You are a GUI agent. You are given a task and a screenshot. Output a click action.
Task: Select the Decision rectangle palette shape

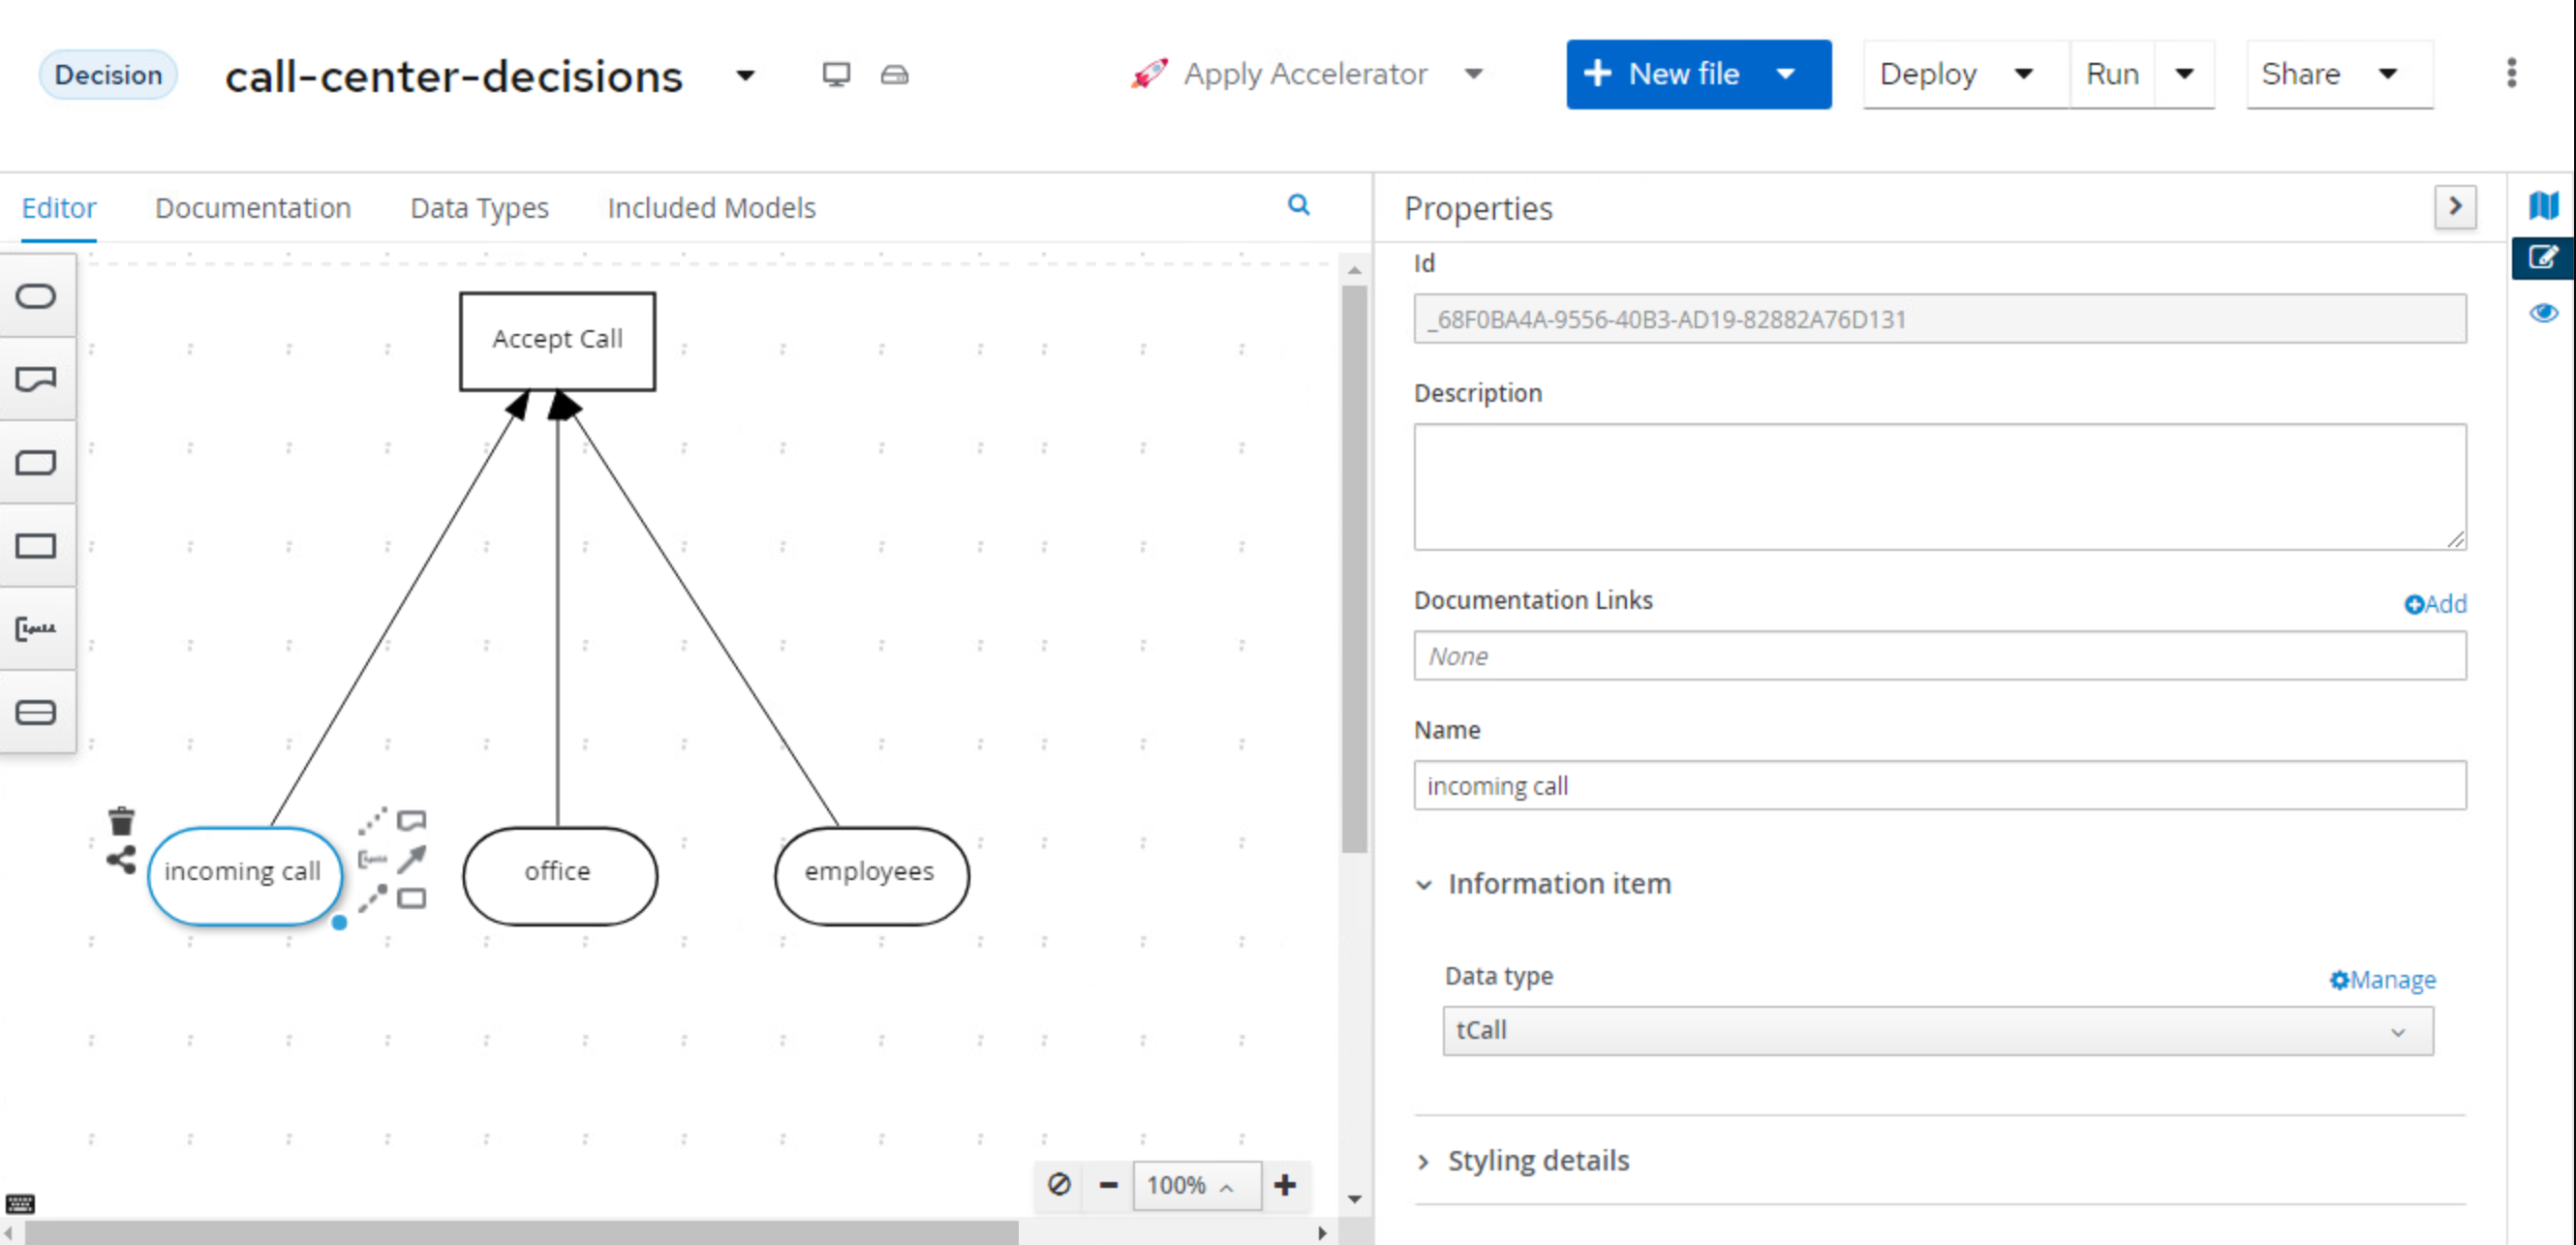click(x=36, y=545)
